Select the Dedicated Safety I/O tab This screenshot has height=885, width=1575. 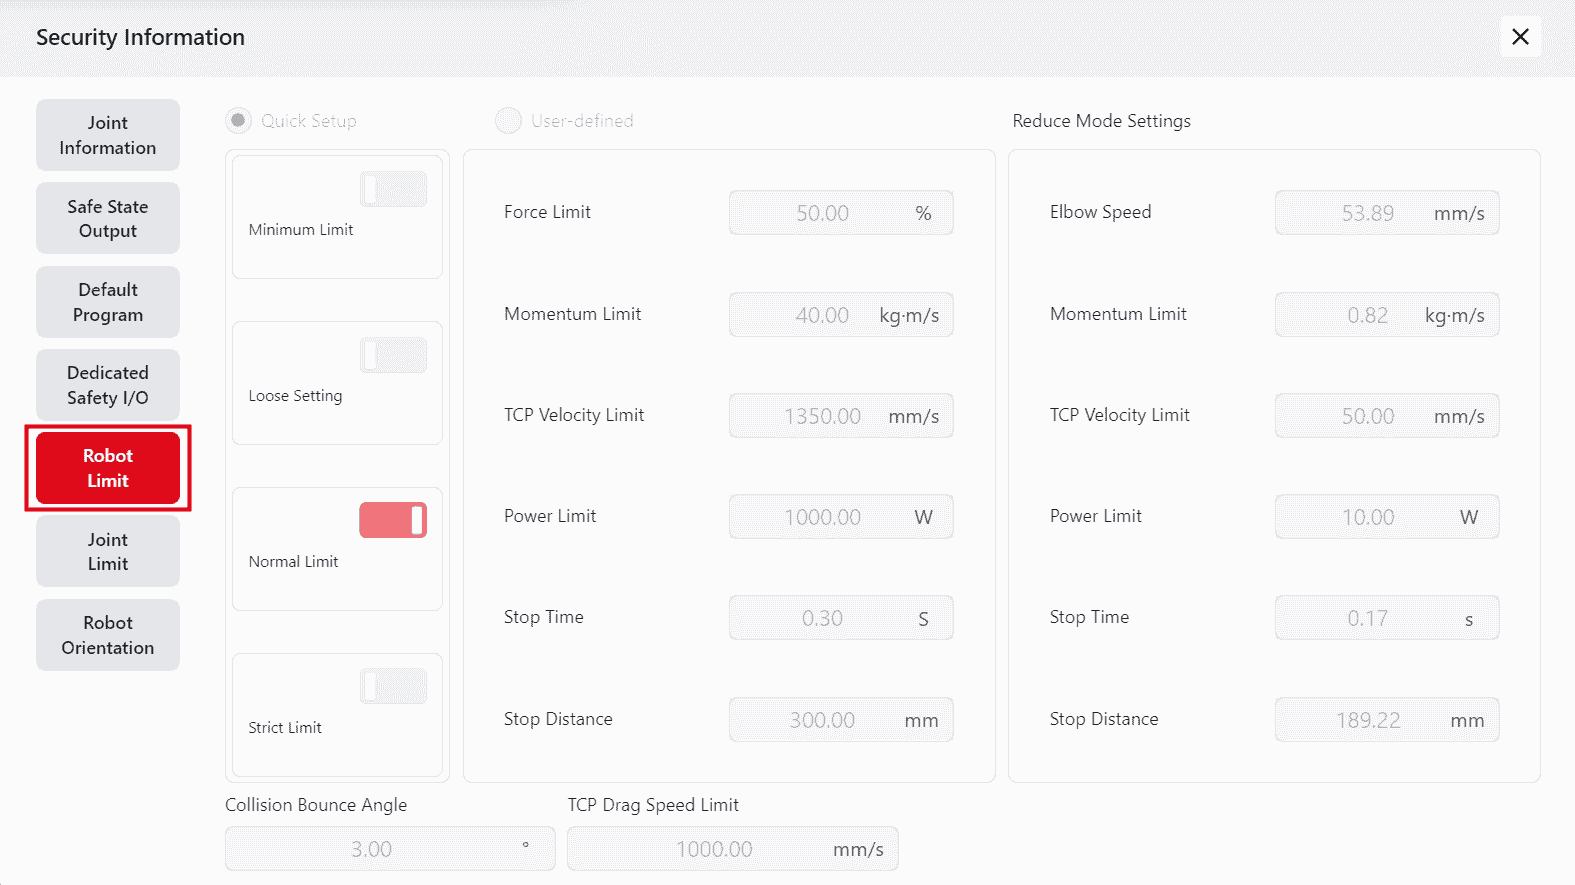[x=108, y=385]
